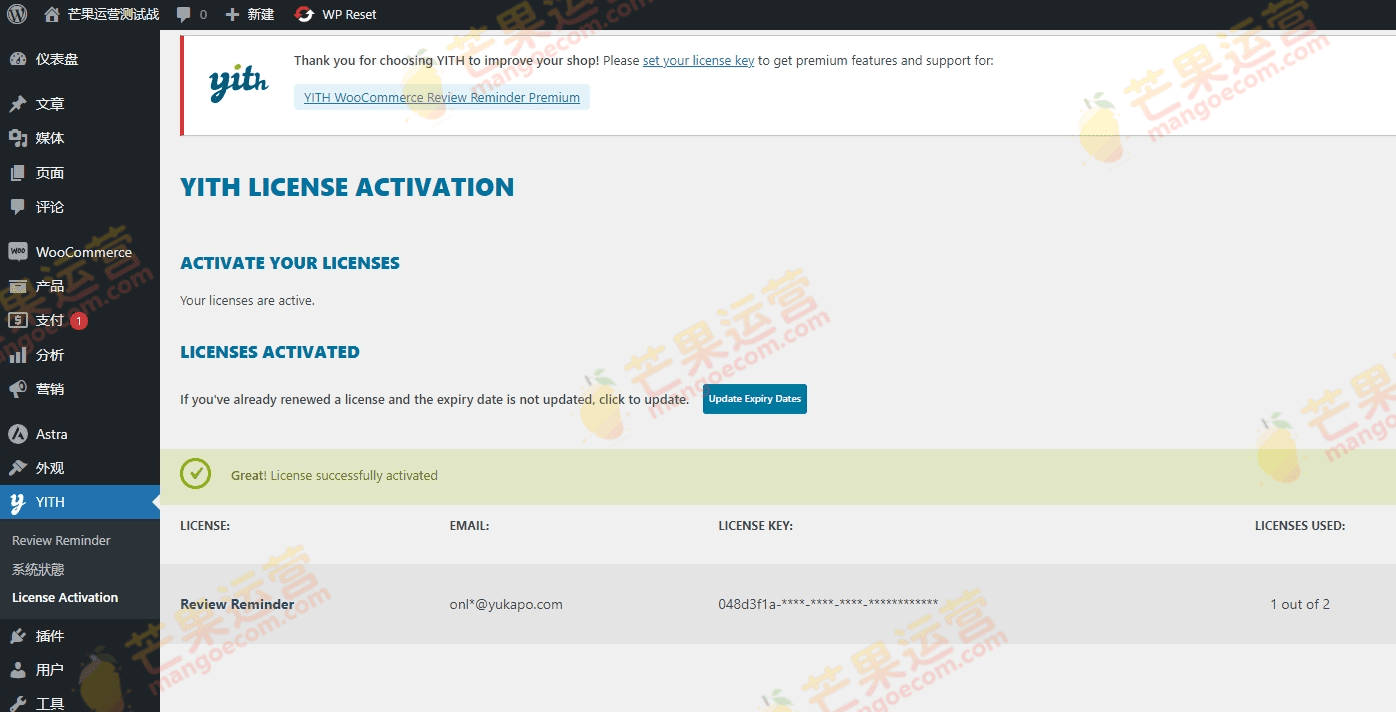Click 新建 in admin bar
The width and height of the screenshot is (1396, 712).
[261, 15]
